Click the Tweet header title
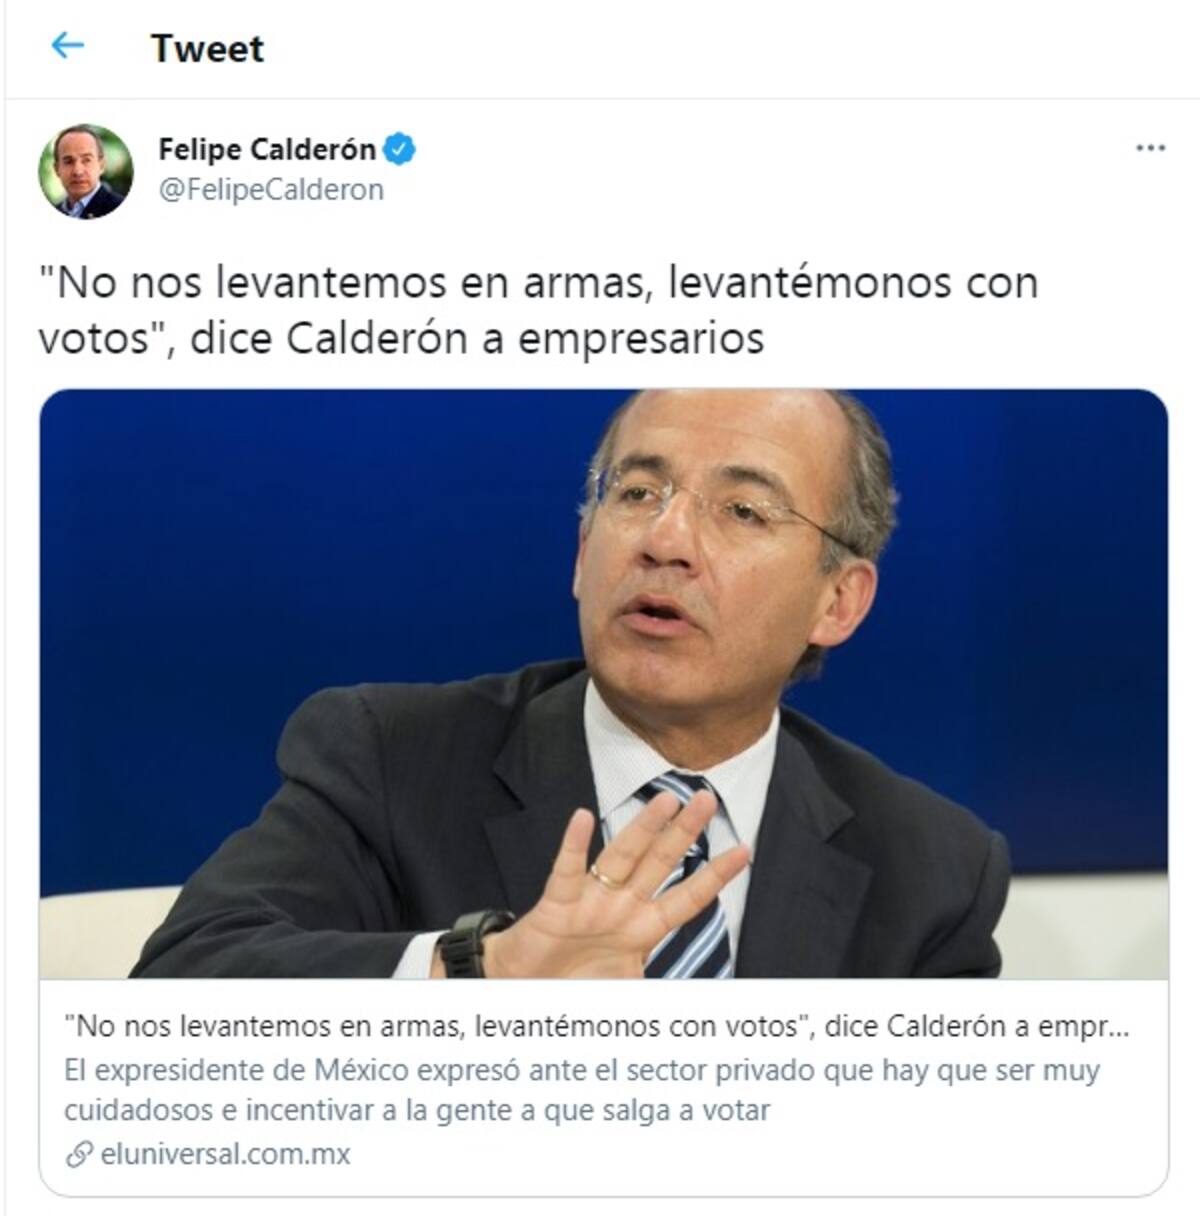Image resolution: width=1200 pixels, height=1216 pixels. coord(207,48)
